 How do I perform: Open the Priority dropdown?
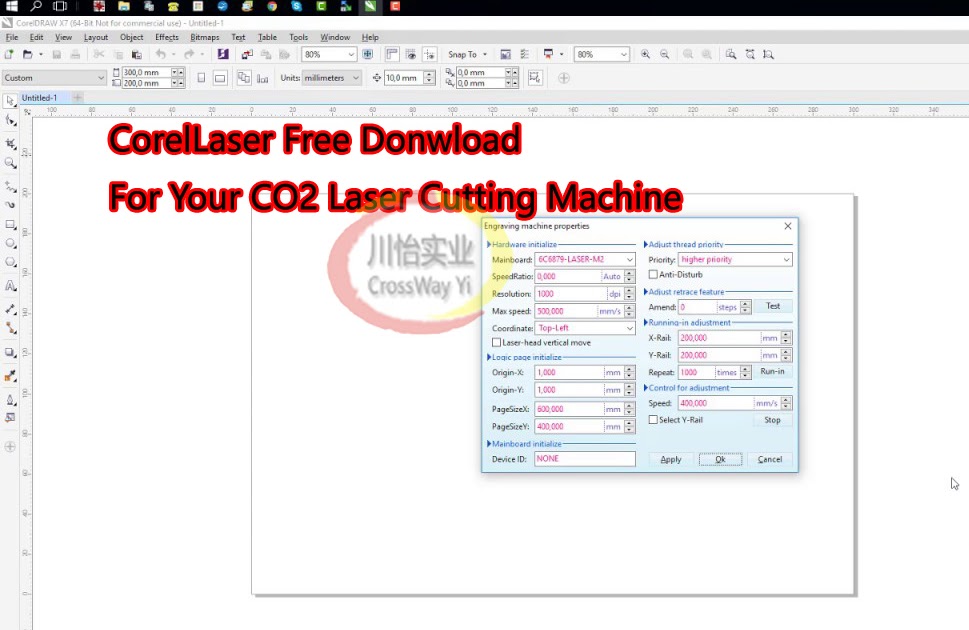coord(735,260)
